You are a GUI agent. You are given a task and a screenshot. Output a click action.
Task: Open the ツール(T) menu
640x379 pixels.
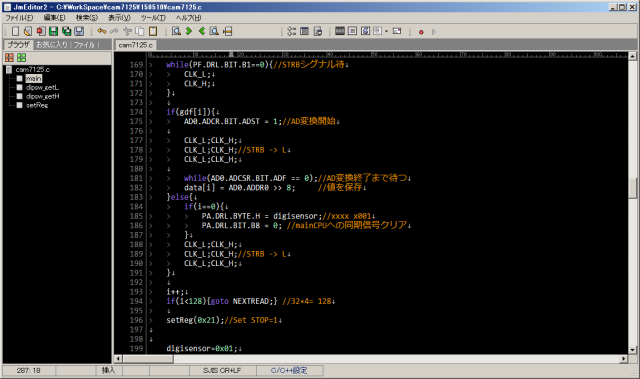point(153,18)
